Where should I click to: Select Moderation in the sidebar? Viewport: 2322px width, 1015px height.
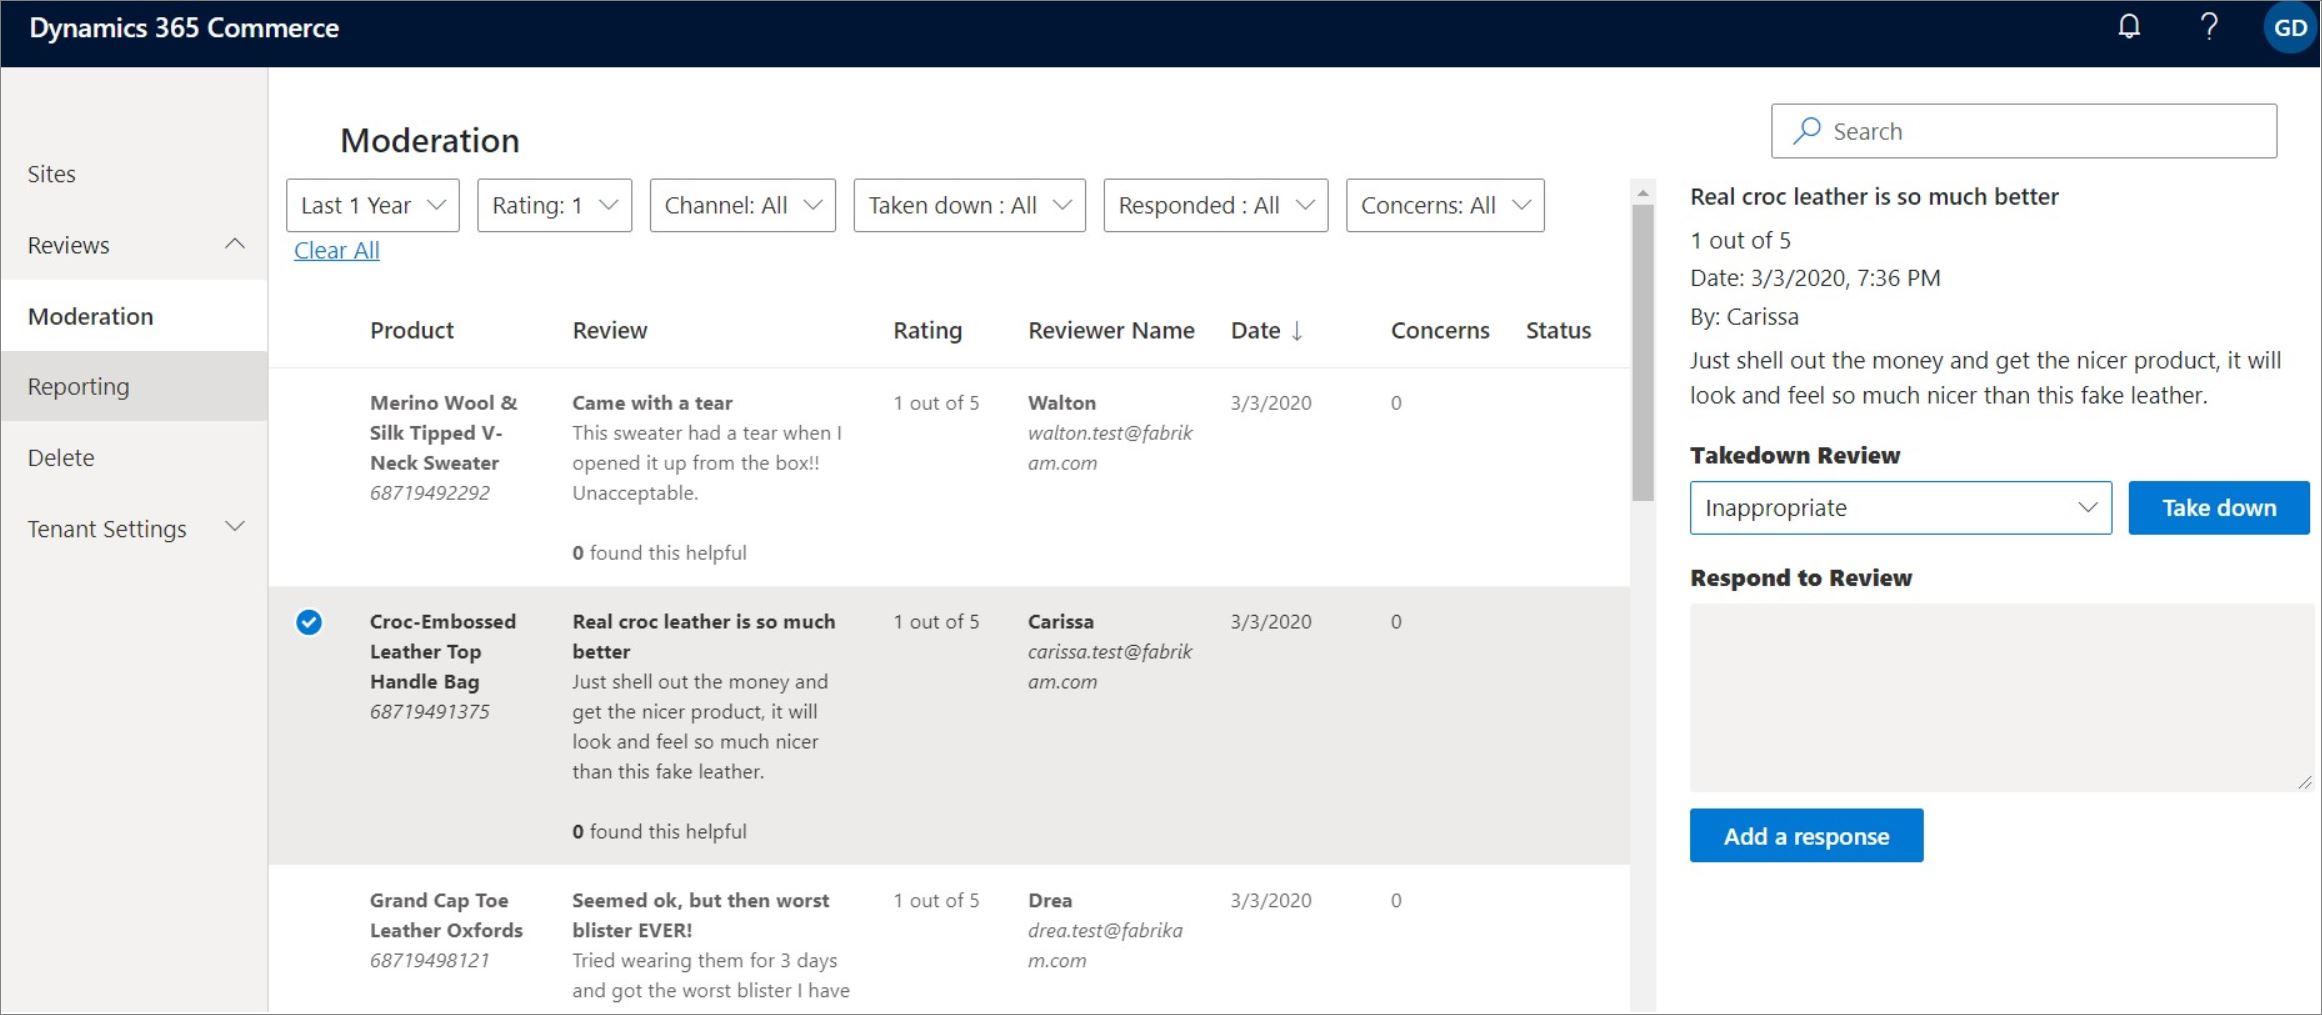pos(134,316)
